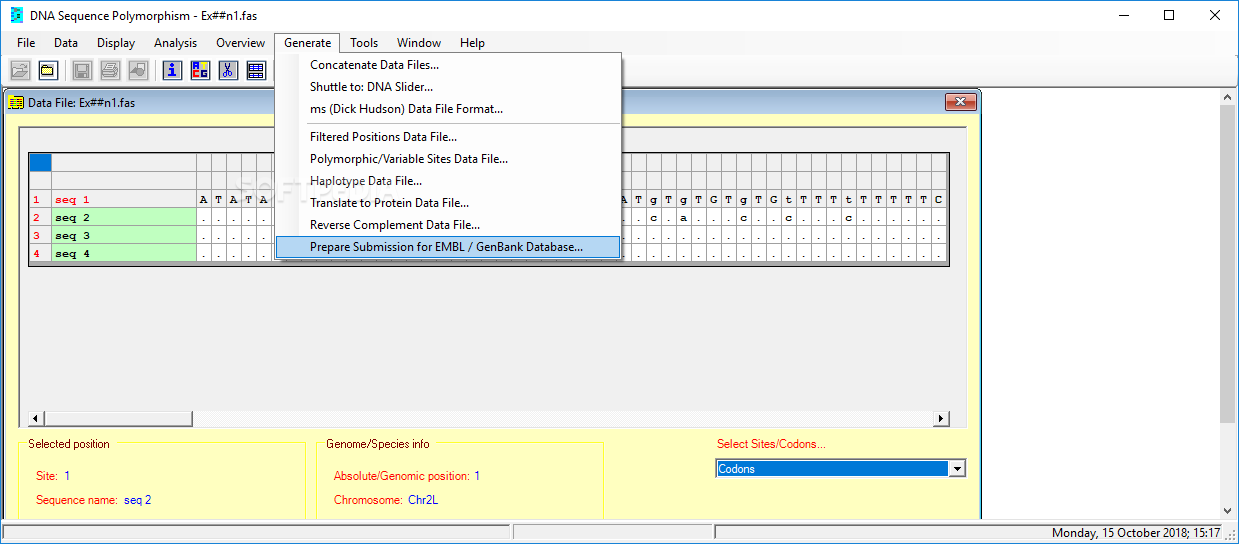Screen dimensions: 1239x544
Task: Choose Prepare Submission for EMBL / GenBank Database...
Action: pos(448,247)
